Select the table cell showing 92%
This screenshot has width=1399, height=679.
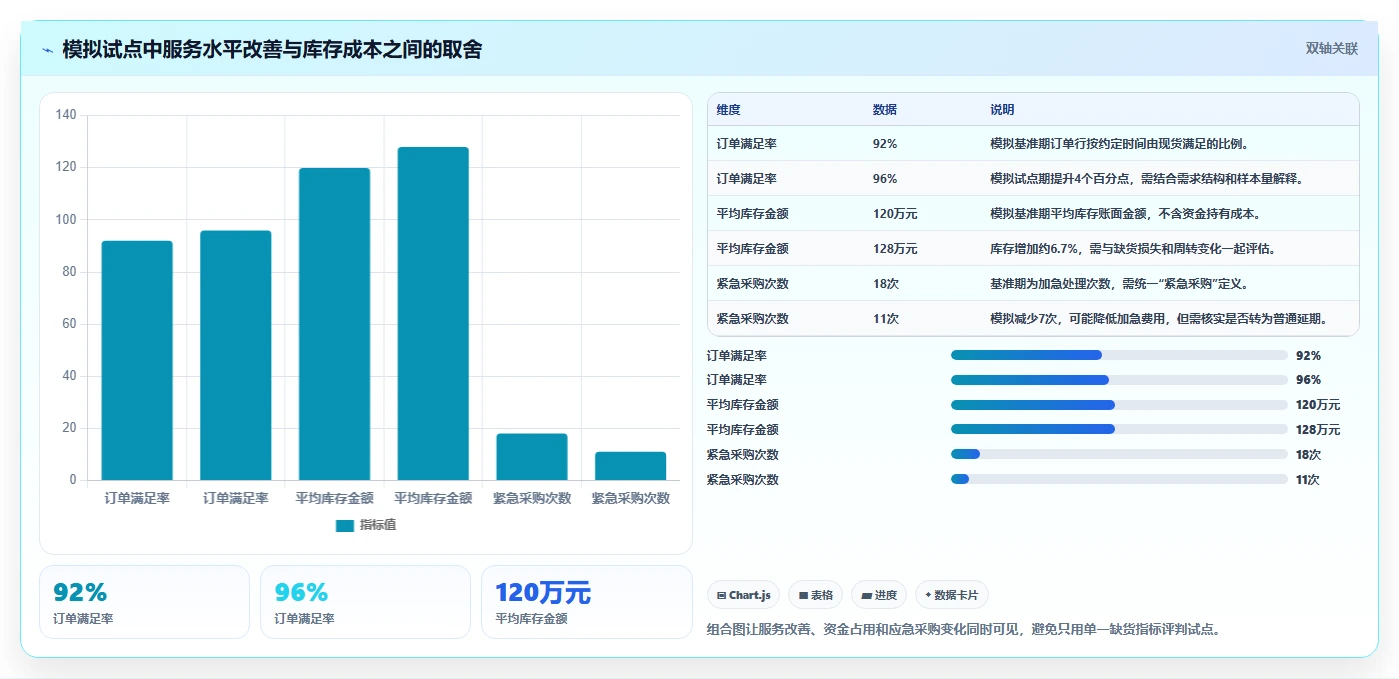click(x=885, y=144)
